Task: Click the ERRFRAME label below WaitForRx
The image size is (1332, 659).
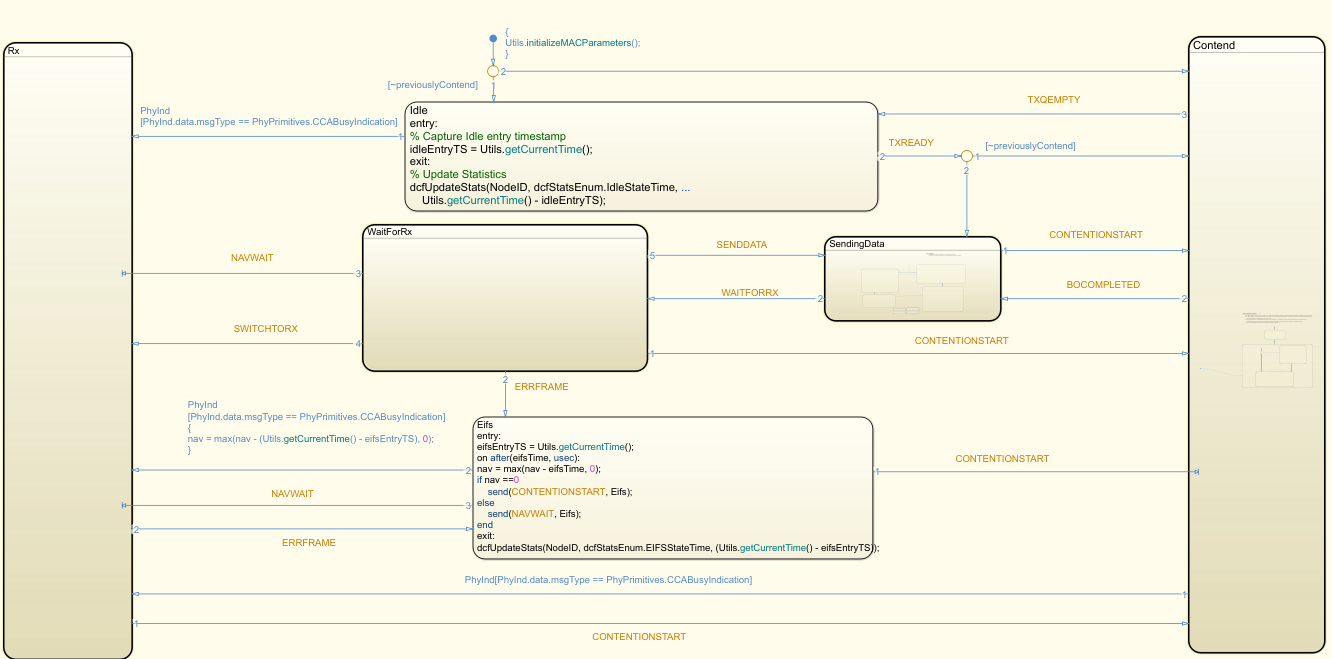Action: click(x=541, y=386)
